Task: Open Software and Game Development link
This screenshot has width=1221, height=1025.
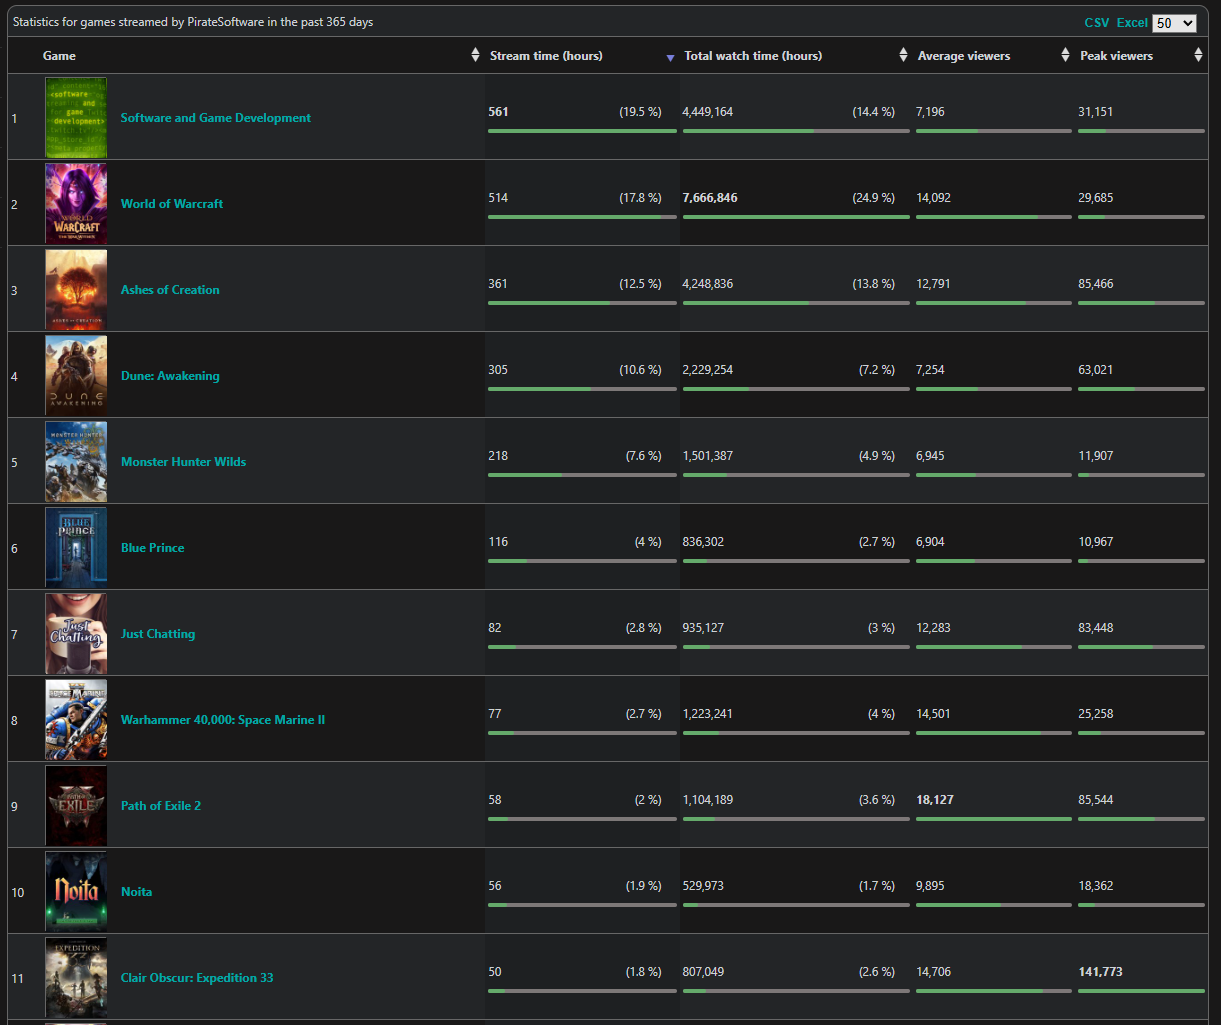Action: 216,118
